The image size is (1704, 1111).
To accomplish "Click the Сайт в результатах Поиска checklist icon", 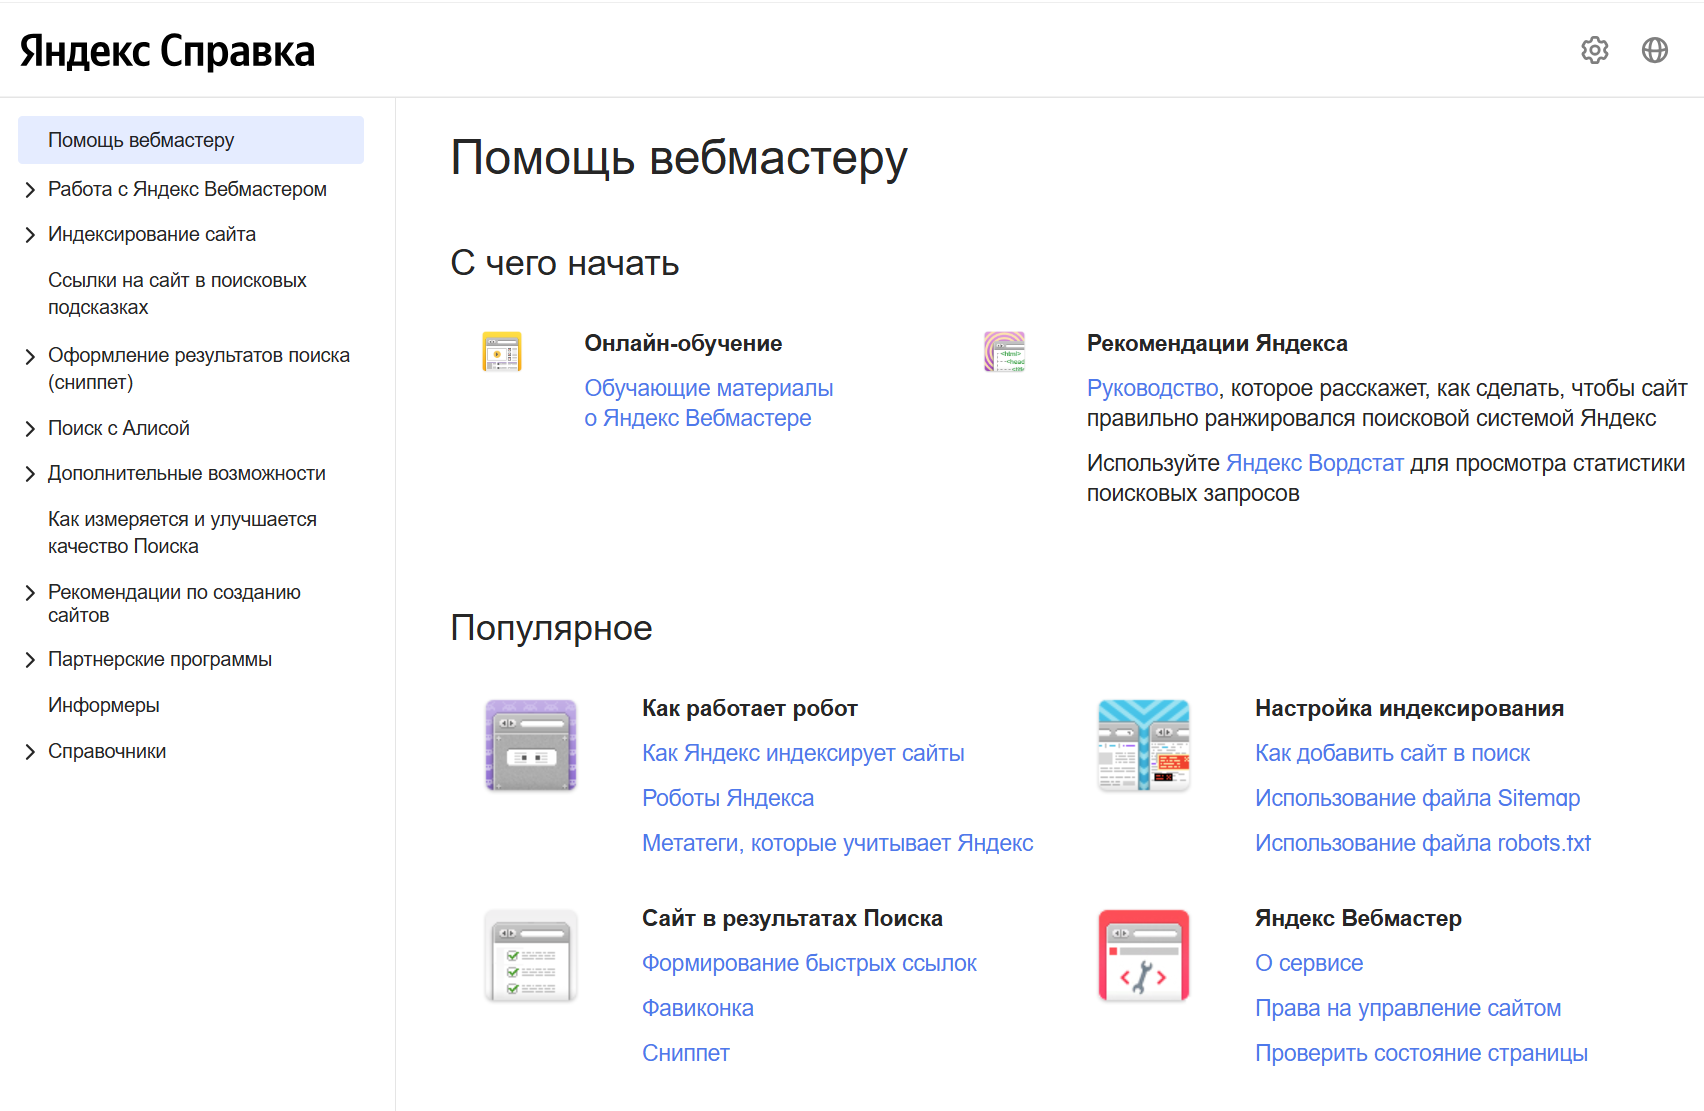I will pos(531,955).
